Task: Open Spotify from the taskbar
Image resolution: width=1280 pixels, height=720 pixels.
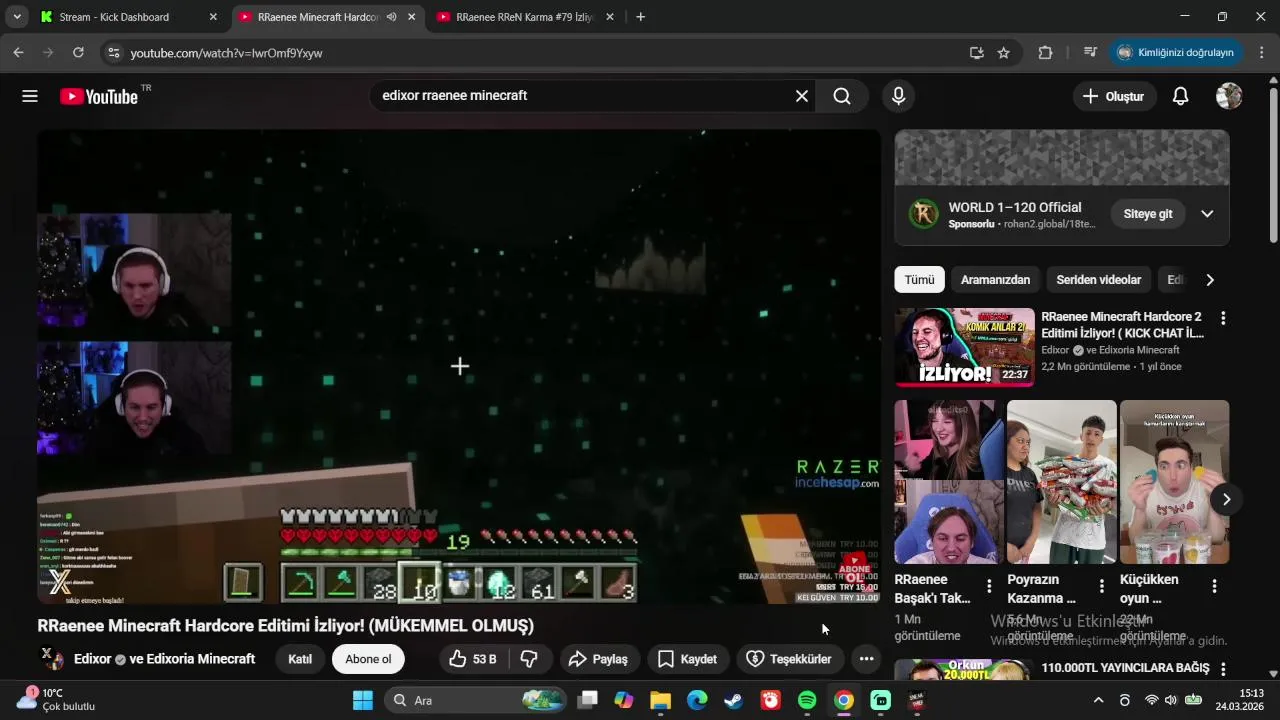Action: (x=807, y=700)
